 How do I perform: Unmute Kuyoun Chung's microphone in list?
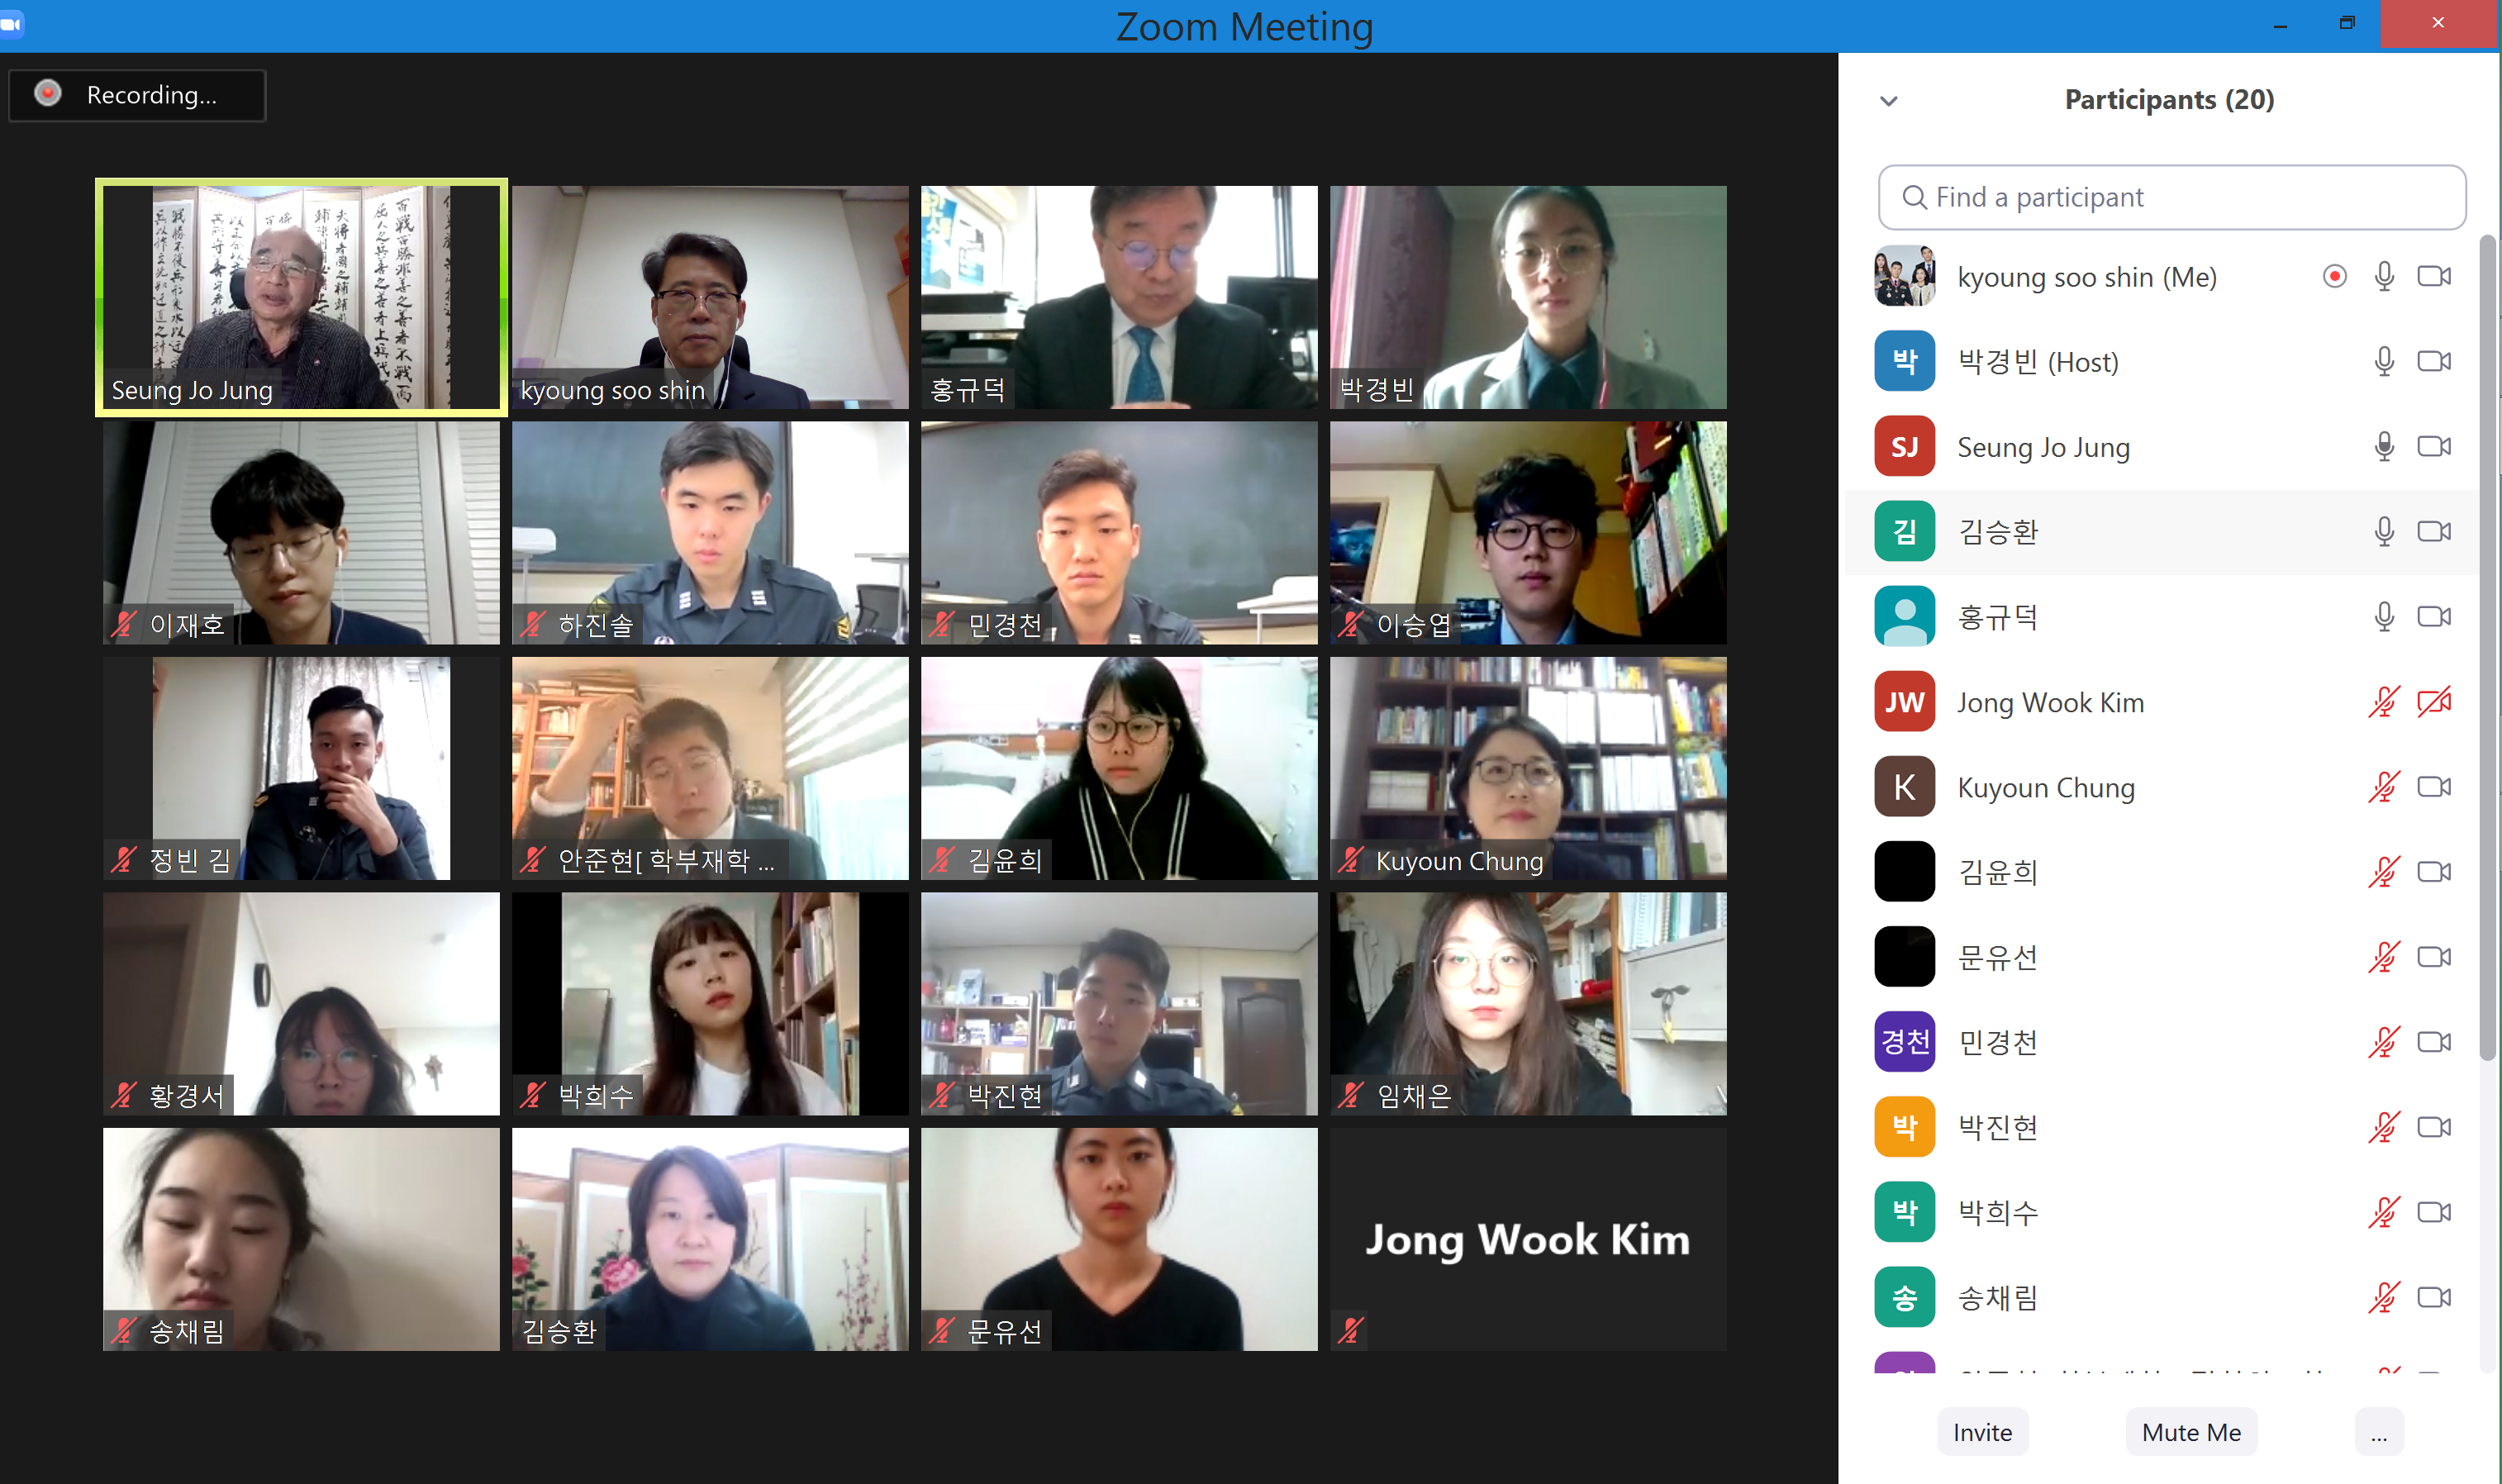2384,787
